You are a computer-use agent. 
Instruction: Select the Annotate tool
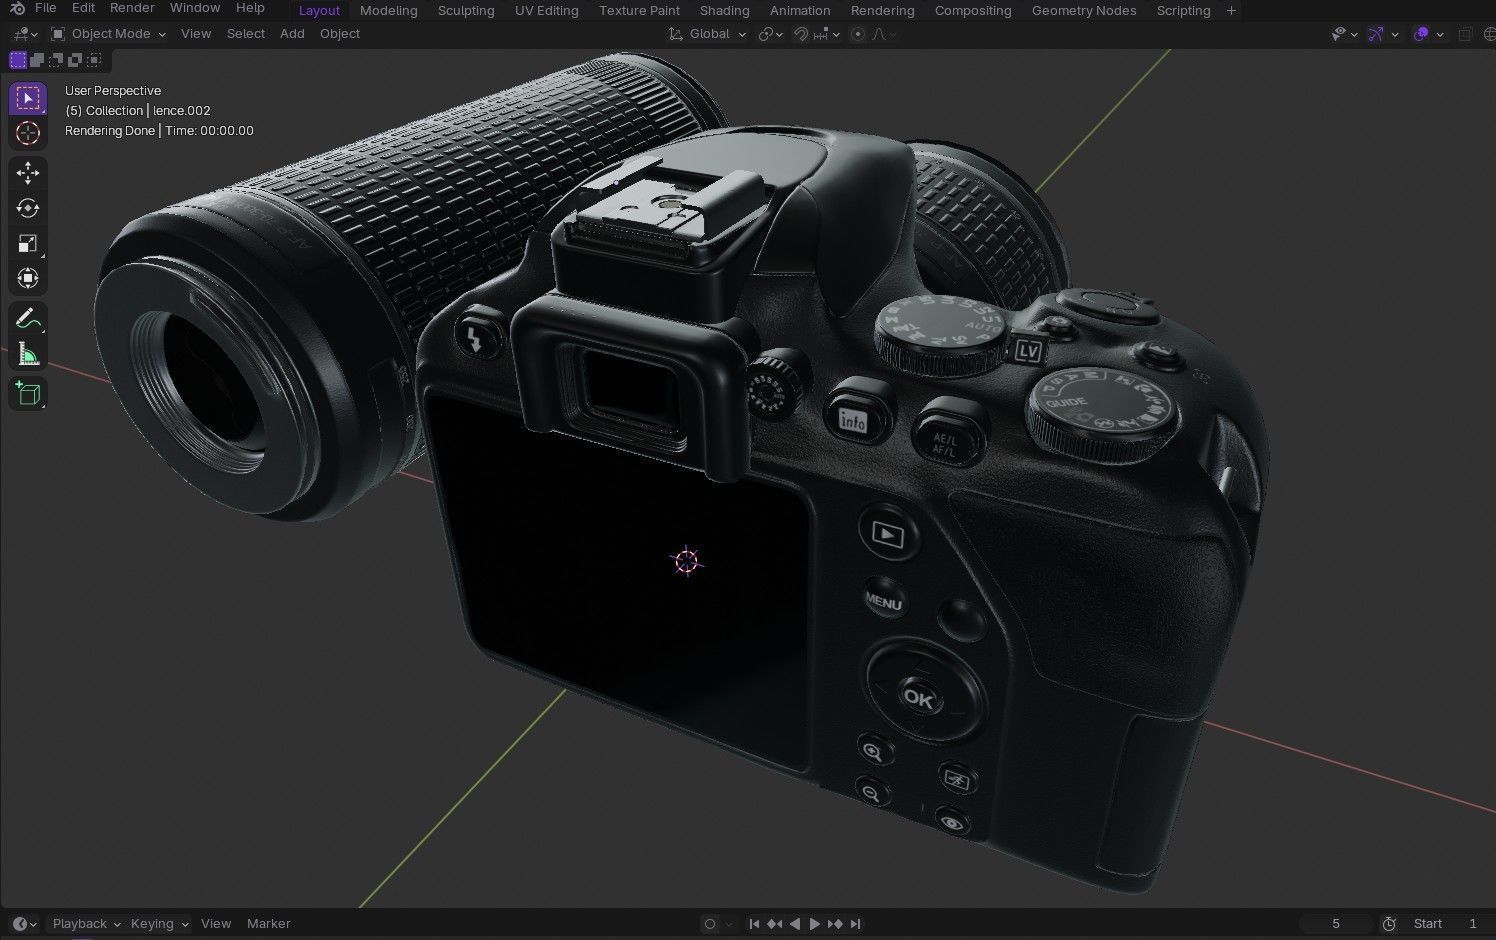[x=28, y=319]
